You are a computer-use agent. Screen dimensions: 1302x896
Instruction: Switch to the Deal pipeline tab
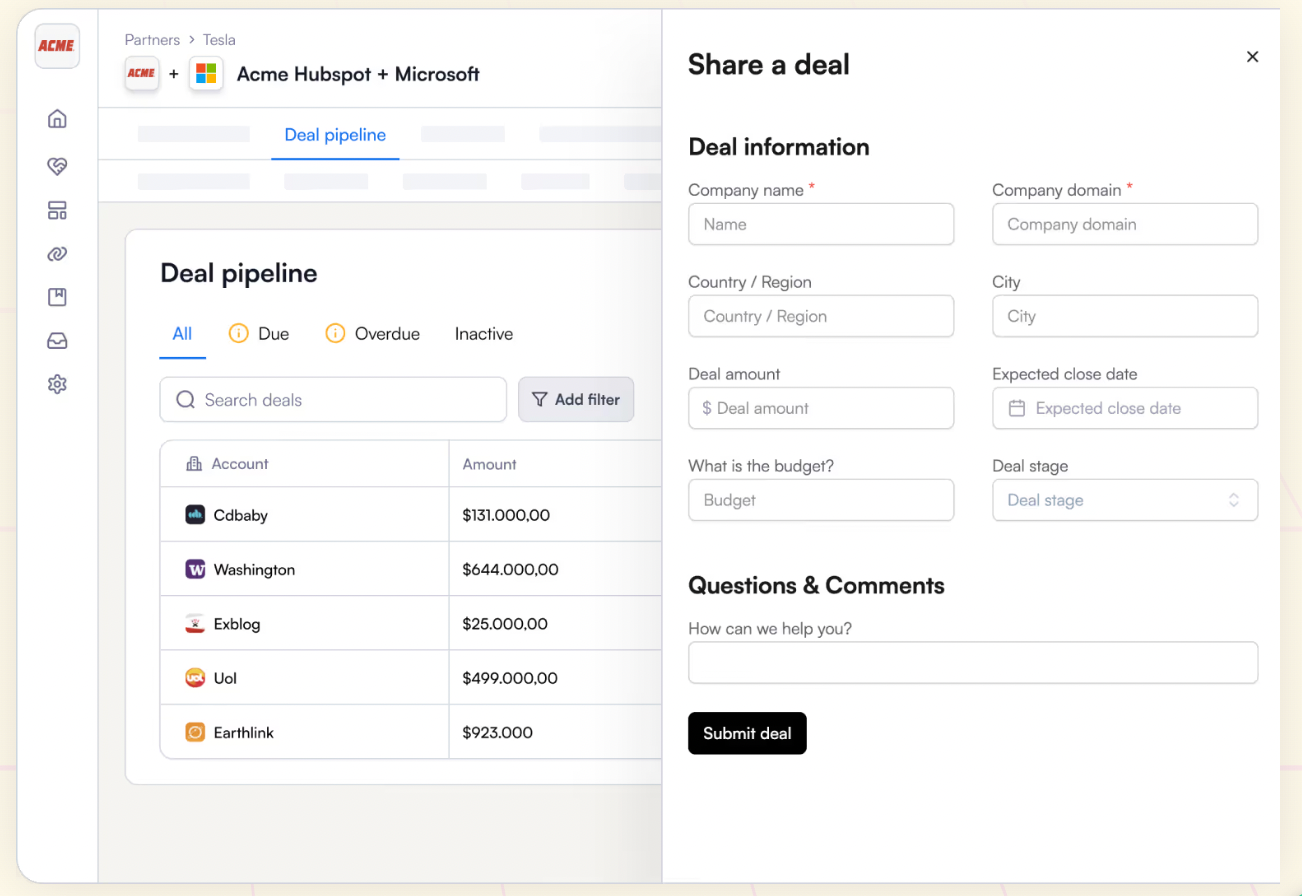point(335,135)
